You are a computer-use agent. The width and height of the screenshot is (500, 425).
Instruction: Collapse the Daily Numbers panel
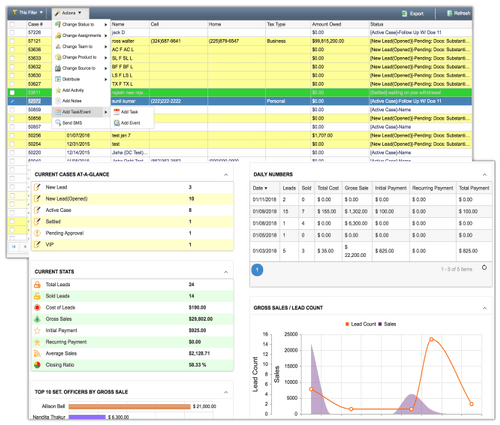[x=485, y=175]
